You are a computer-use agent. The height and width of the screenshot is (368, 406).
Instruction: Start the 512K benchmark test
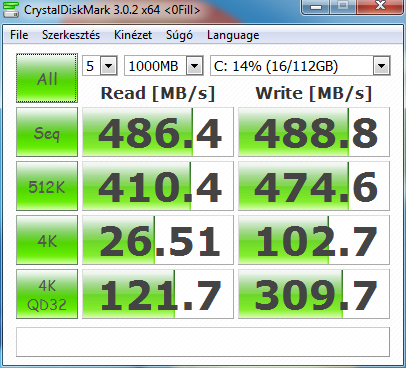click(47, 186)
